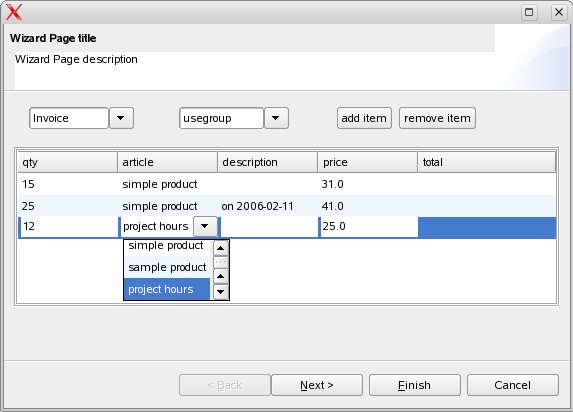This screenshot has height=412, width=573.
Task: Click the red X application icon
Action: point(14,12)
